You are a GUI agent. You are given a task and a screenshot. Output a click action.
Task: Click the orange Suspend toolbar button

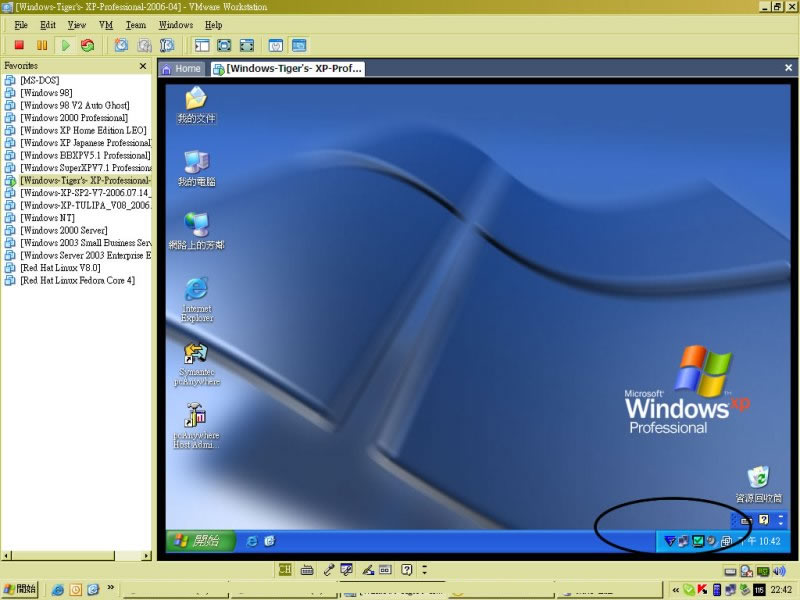42,45
